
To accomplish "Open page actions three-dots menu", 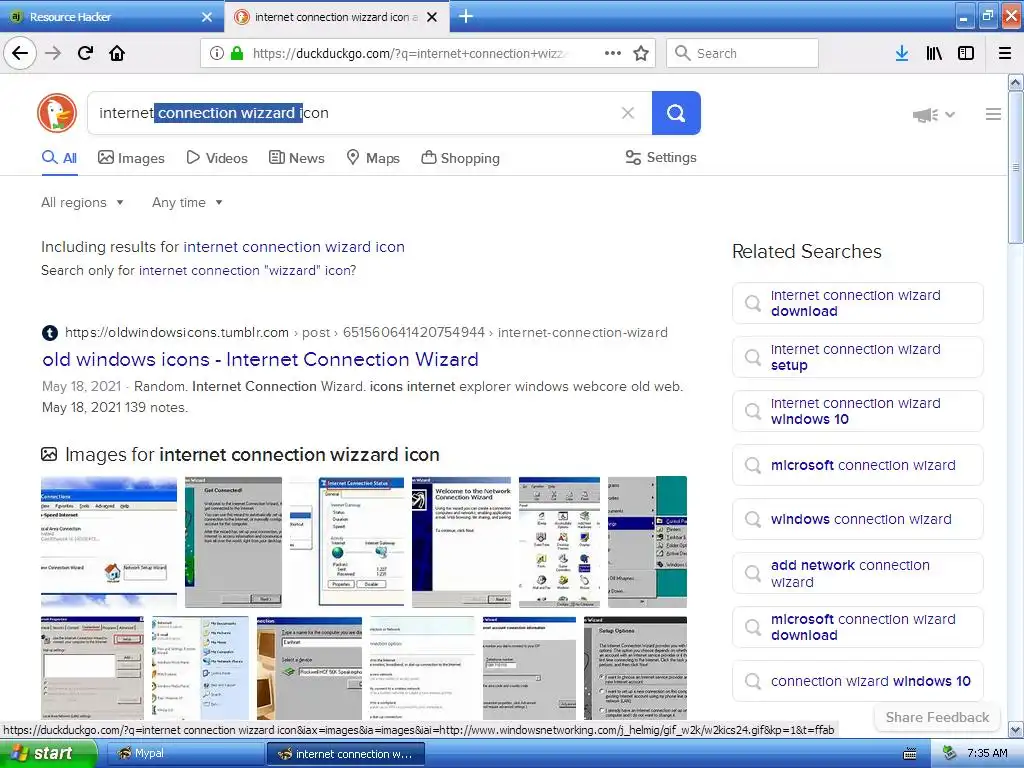I will pyautogui.click(x=613, y=53).
